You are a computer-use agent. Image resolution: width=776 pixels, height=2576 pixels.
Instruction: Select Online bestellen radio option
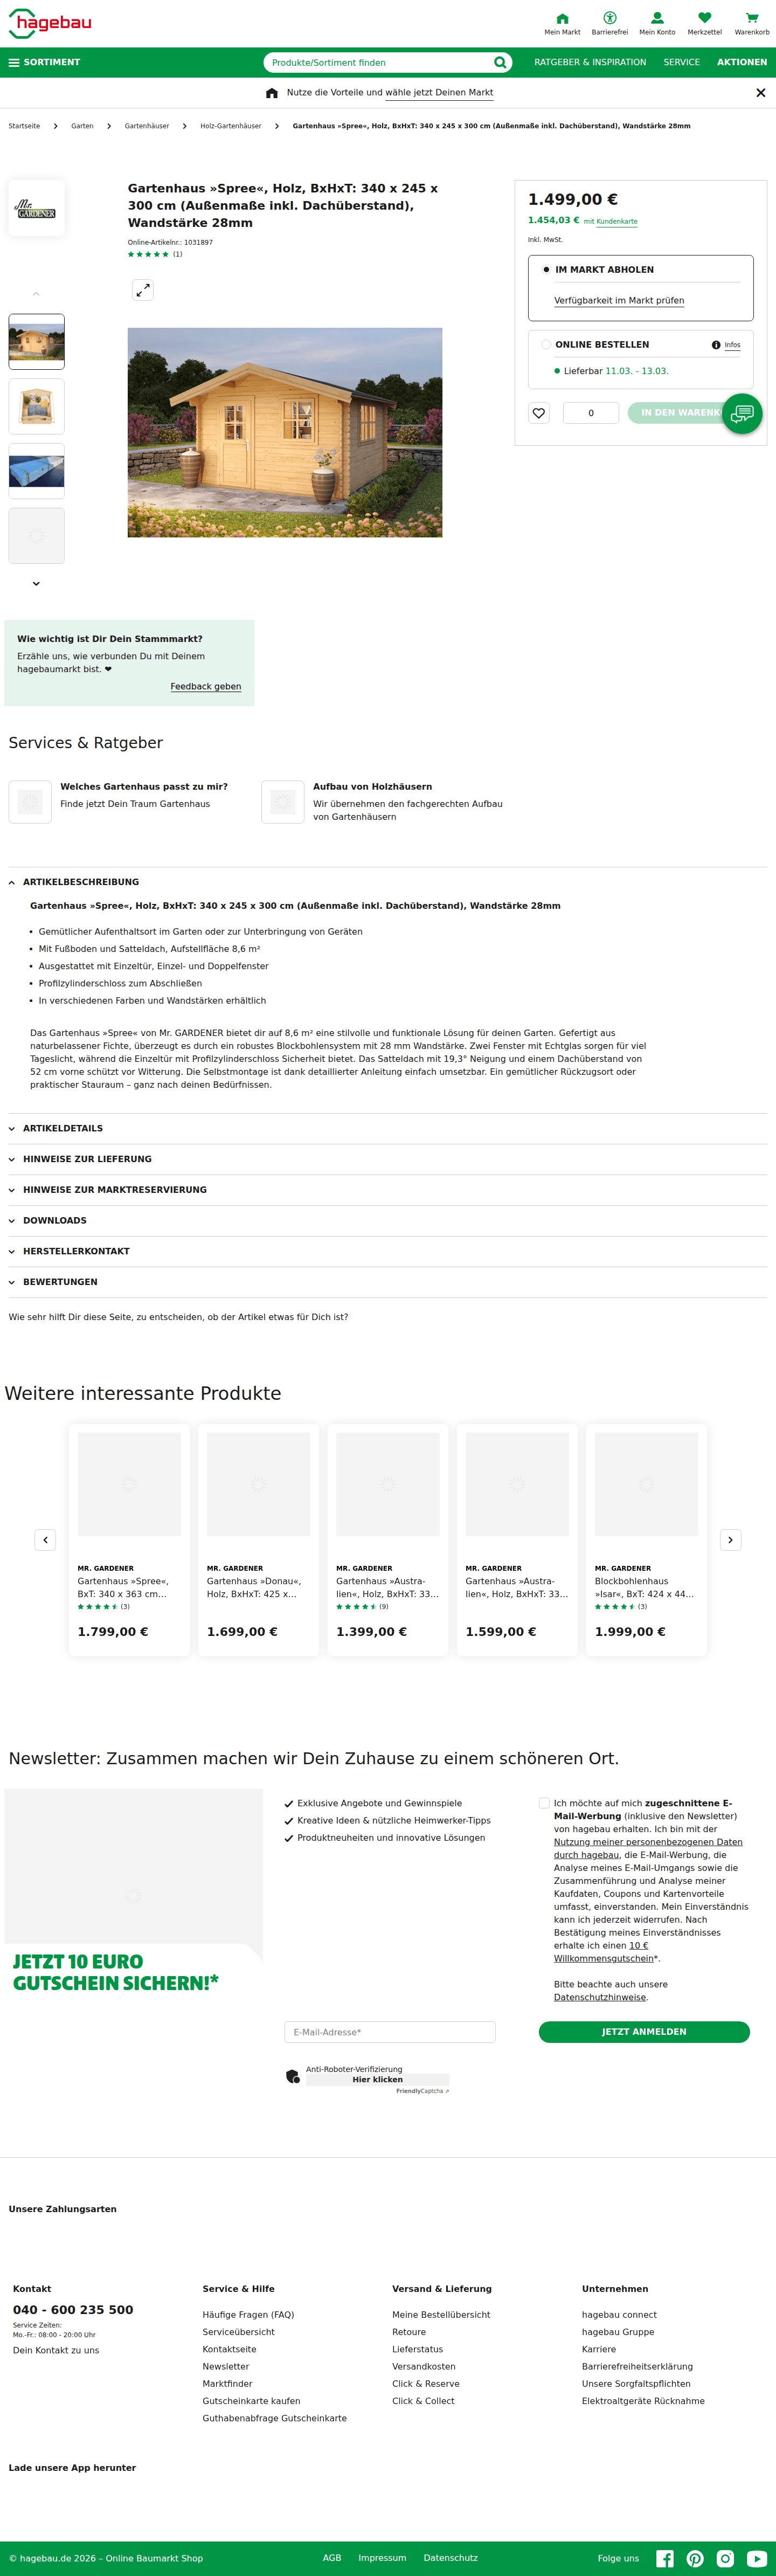[546, 345]
